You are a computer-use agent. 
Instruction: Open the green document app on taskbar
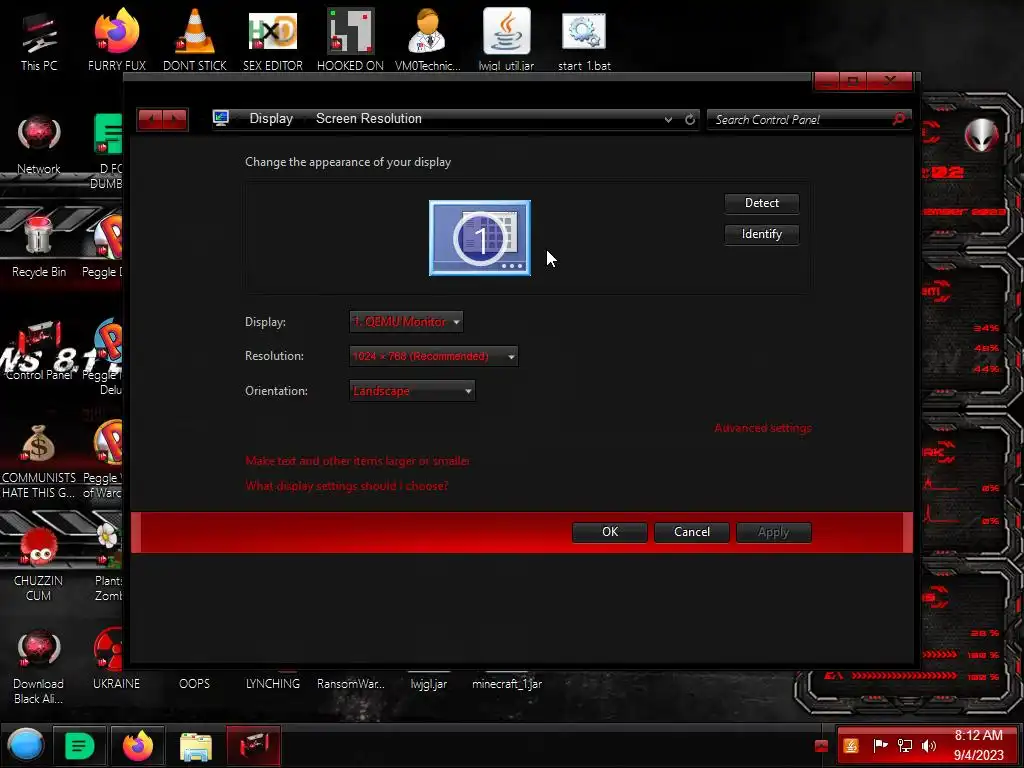79,745
